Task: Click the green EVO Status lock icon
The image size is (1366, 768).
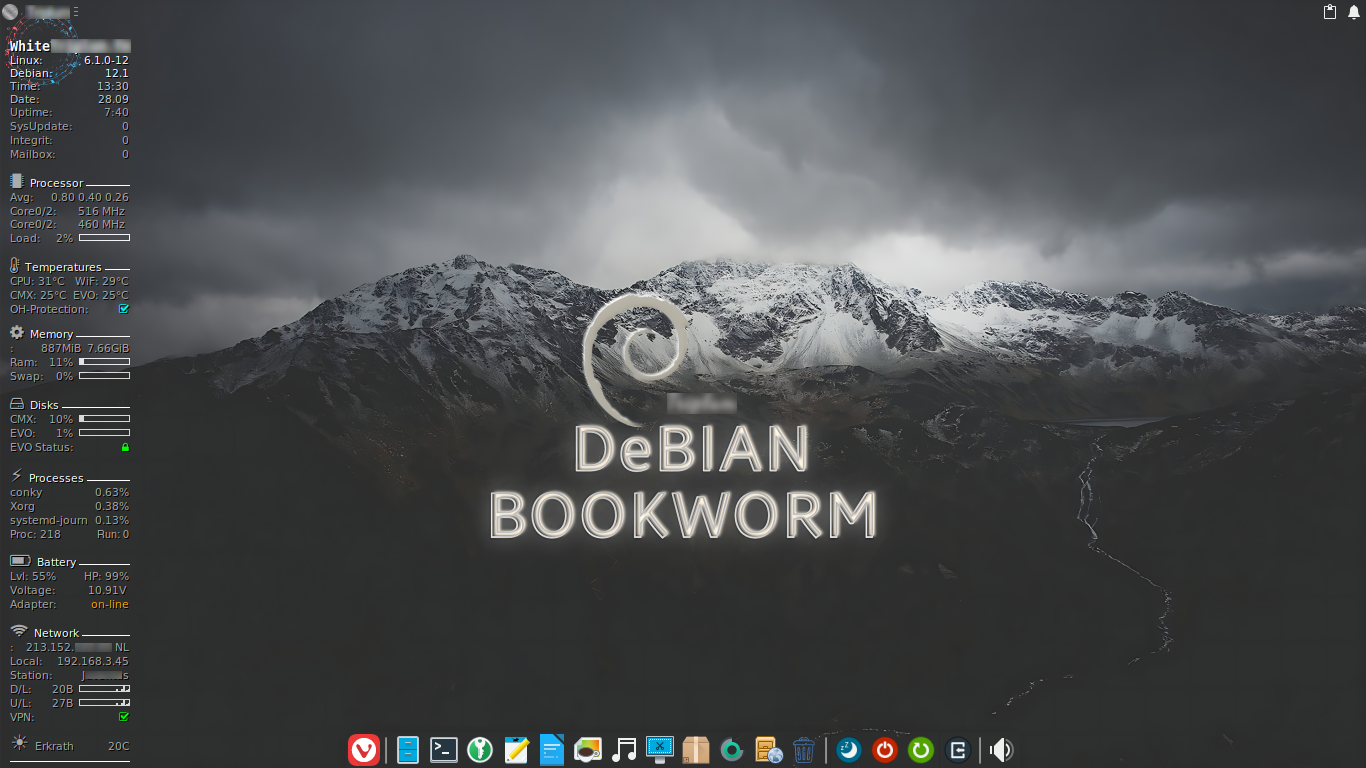Action: (x=125, y=447)
